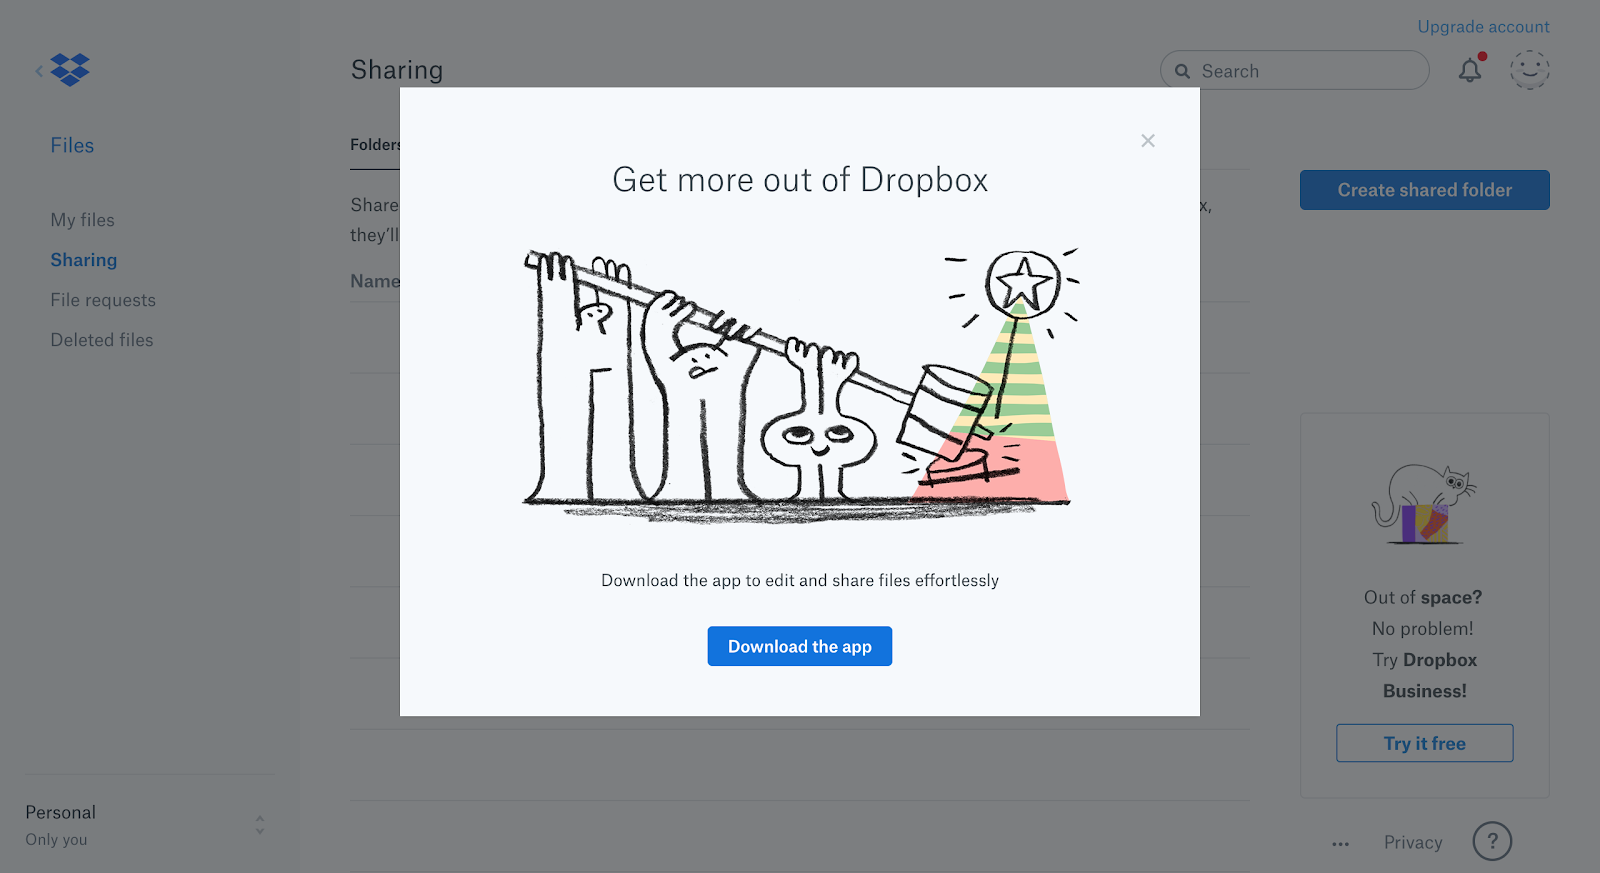The image size is (1600, 873).
Task: Follow the Upgrade account link
Action: 1483,27
